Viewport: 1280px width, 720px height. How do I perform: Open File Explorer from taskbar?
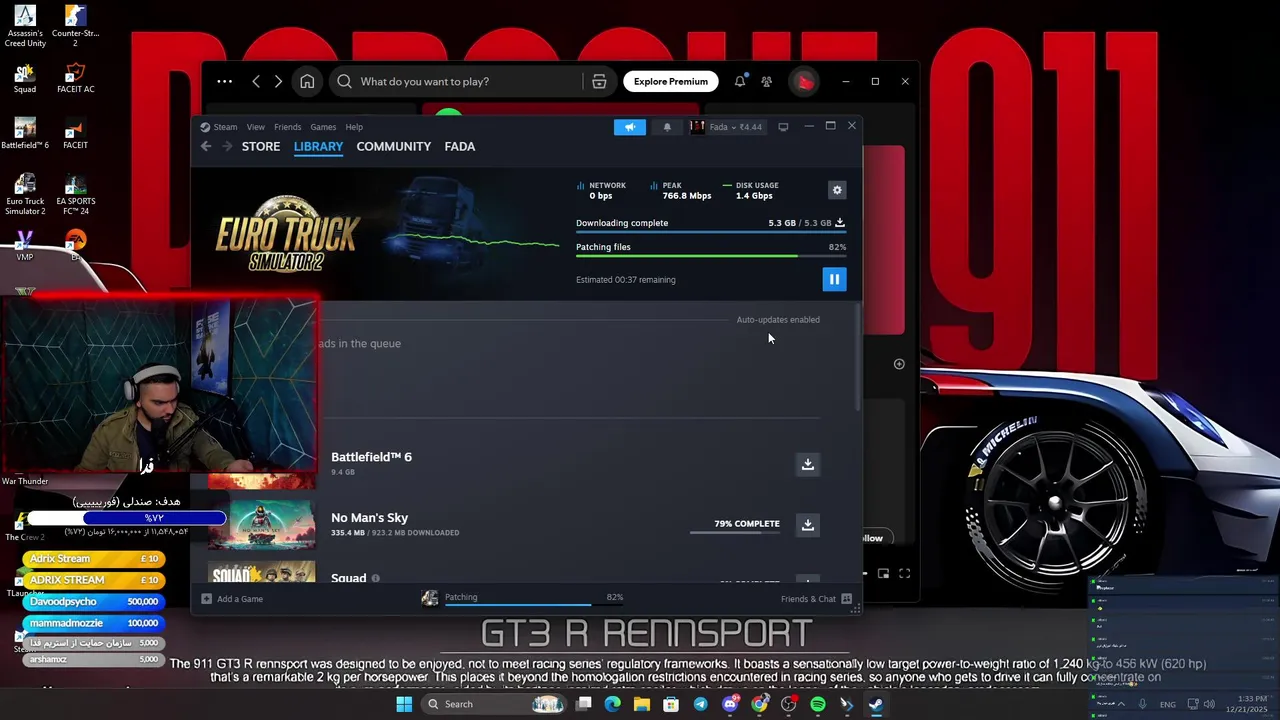642,704
